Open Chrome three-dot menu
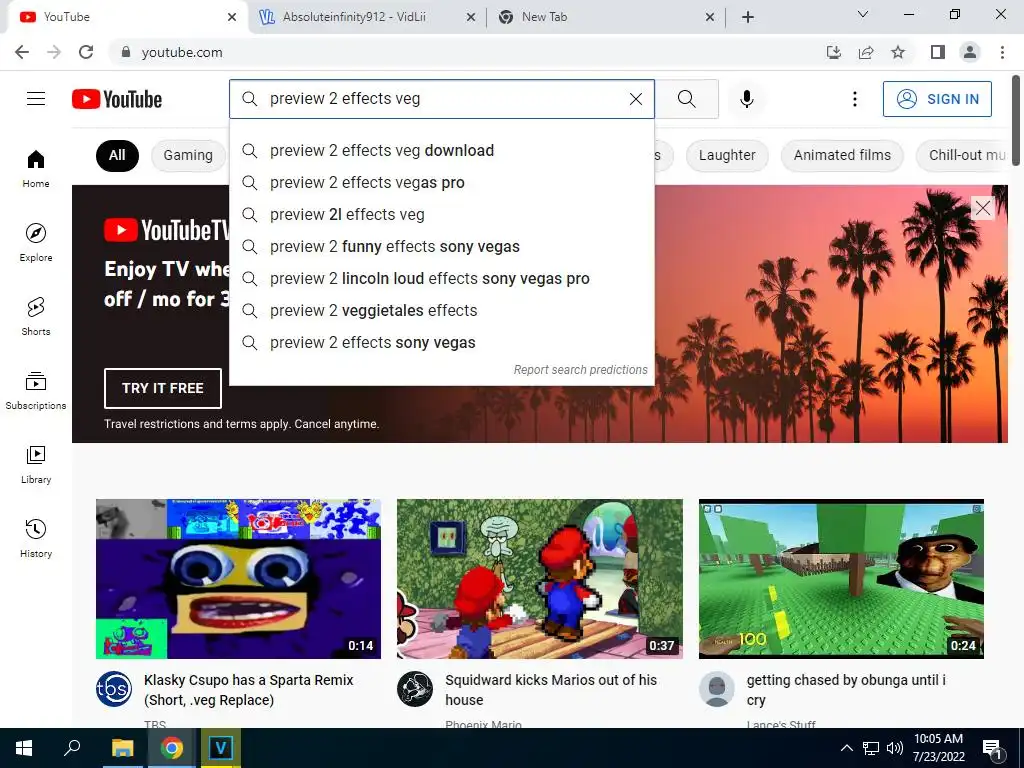This screenshot has width=1024, height=768. [x=1002, y=52]
